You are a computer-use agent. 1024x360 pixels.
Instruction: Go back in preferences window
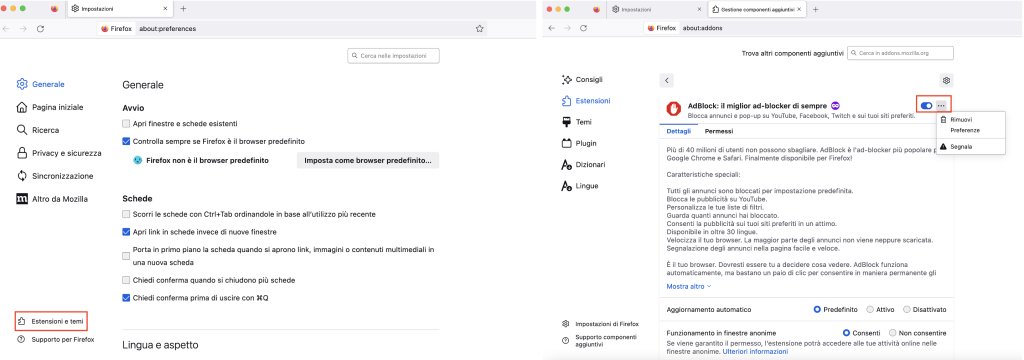coord(7,29)
